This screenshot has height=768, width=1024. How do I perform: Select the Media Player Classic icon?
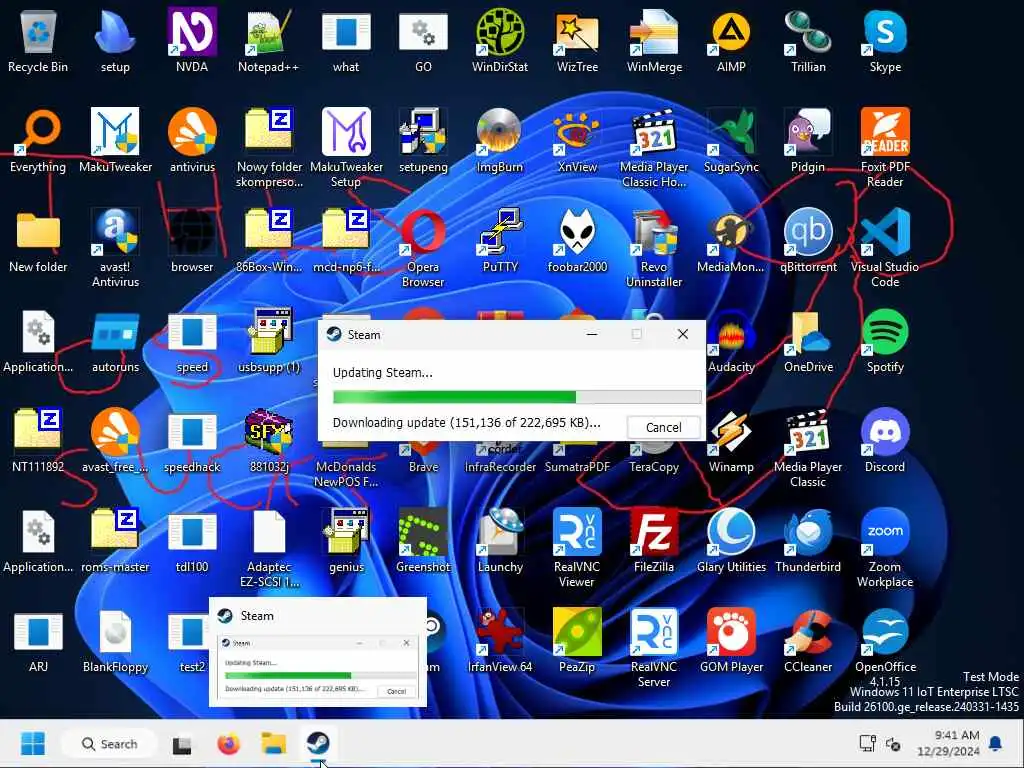(x=808, y=449)
